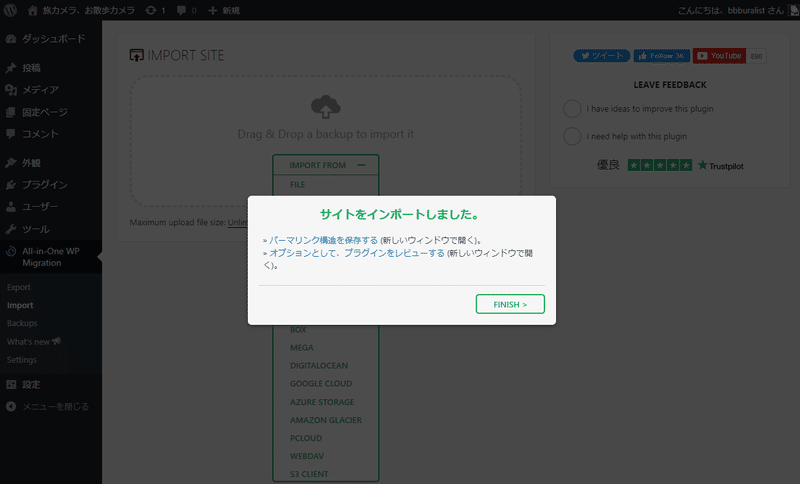This screenshot has width=800, height=484.
Task: Choose AZURE STORAGE import source
Action: [322, 402]
